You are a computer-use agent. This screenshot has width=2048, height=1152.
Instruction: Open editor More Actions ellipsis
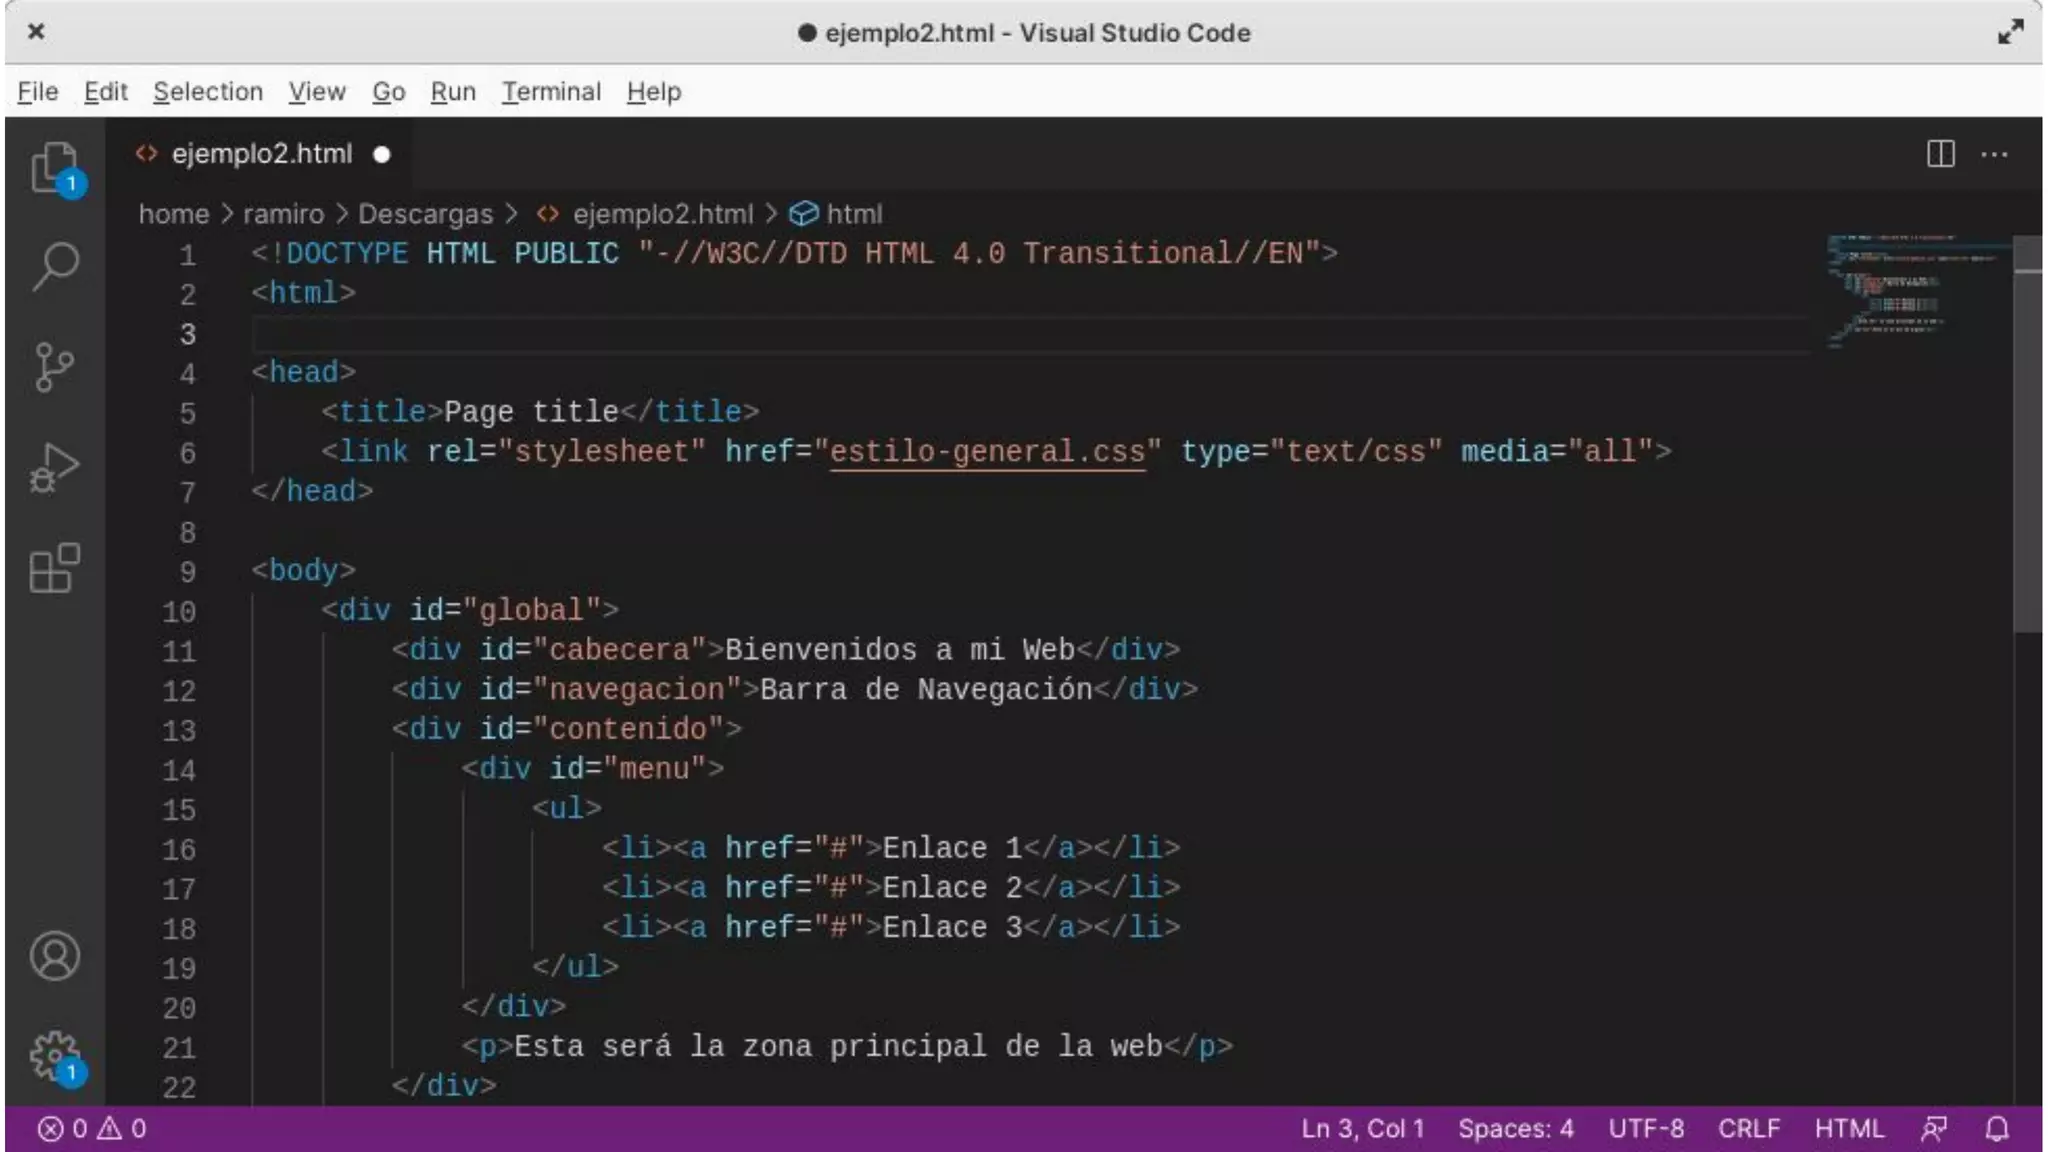click(1994, 154)
